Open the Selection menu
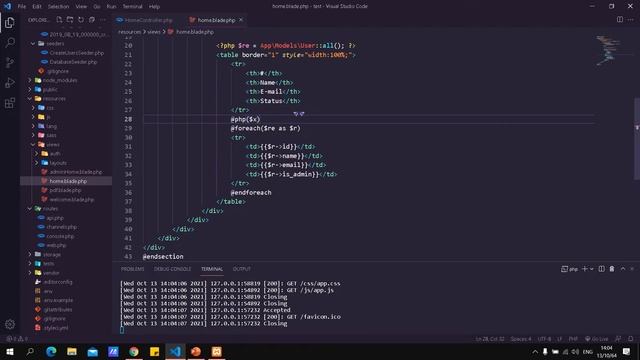The width and height of the screenshot is (640, 360). click(58, 7)
